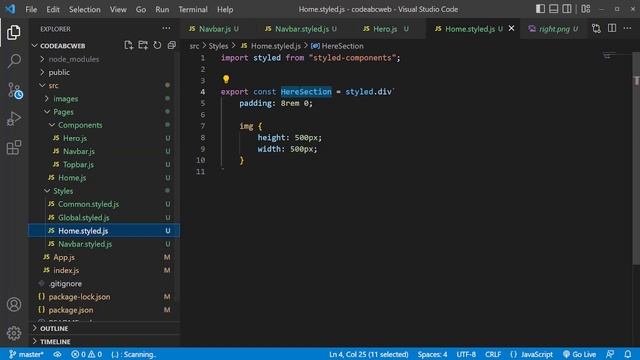This screenshot has width=640, height=360.
Task: Open Explorer views and more actions menu
Action: (166, 29)
